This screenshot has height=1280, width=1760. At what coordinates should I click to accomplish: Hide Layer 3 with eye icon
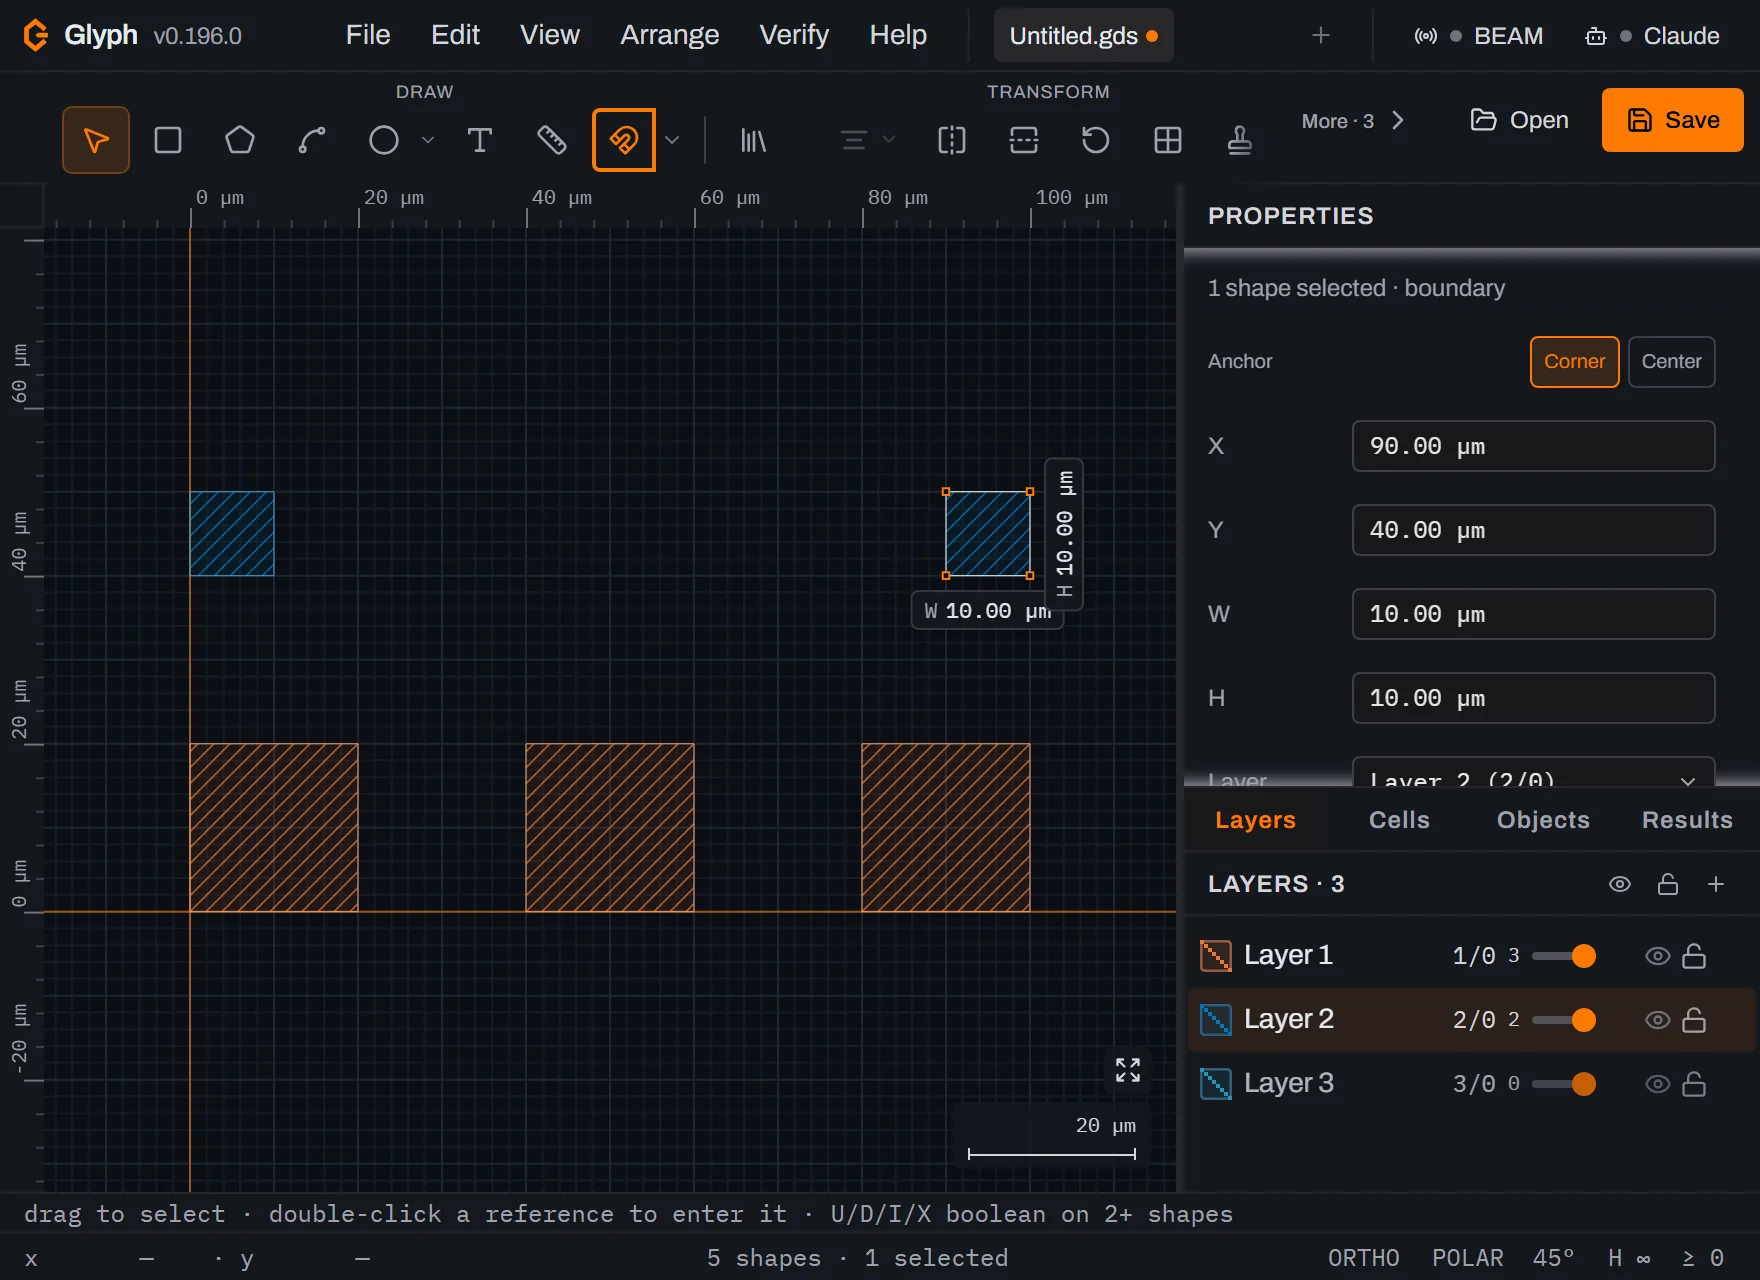[x=1658, y=1084]
